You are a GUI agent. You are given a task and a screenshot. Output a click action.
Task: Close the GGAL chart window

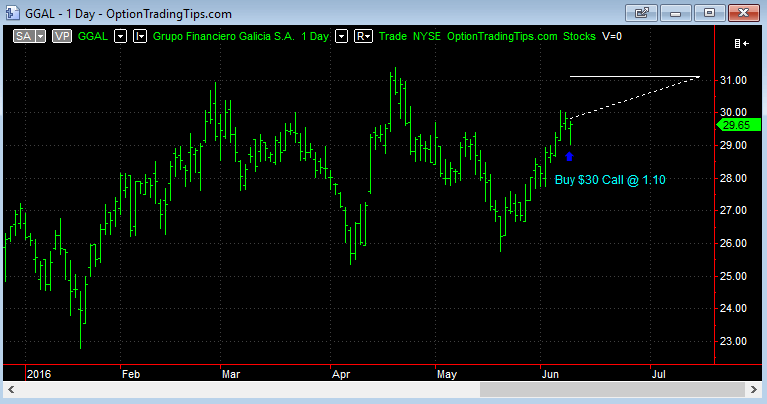744,13
